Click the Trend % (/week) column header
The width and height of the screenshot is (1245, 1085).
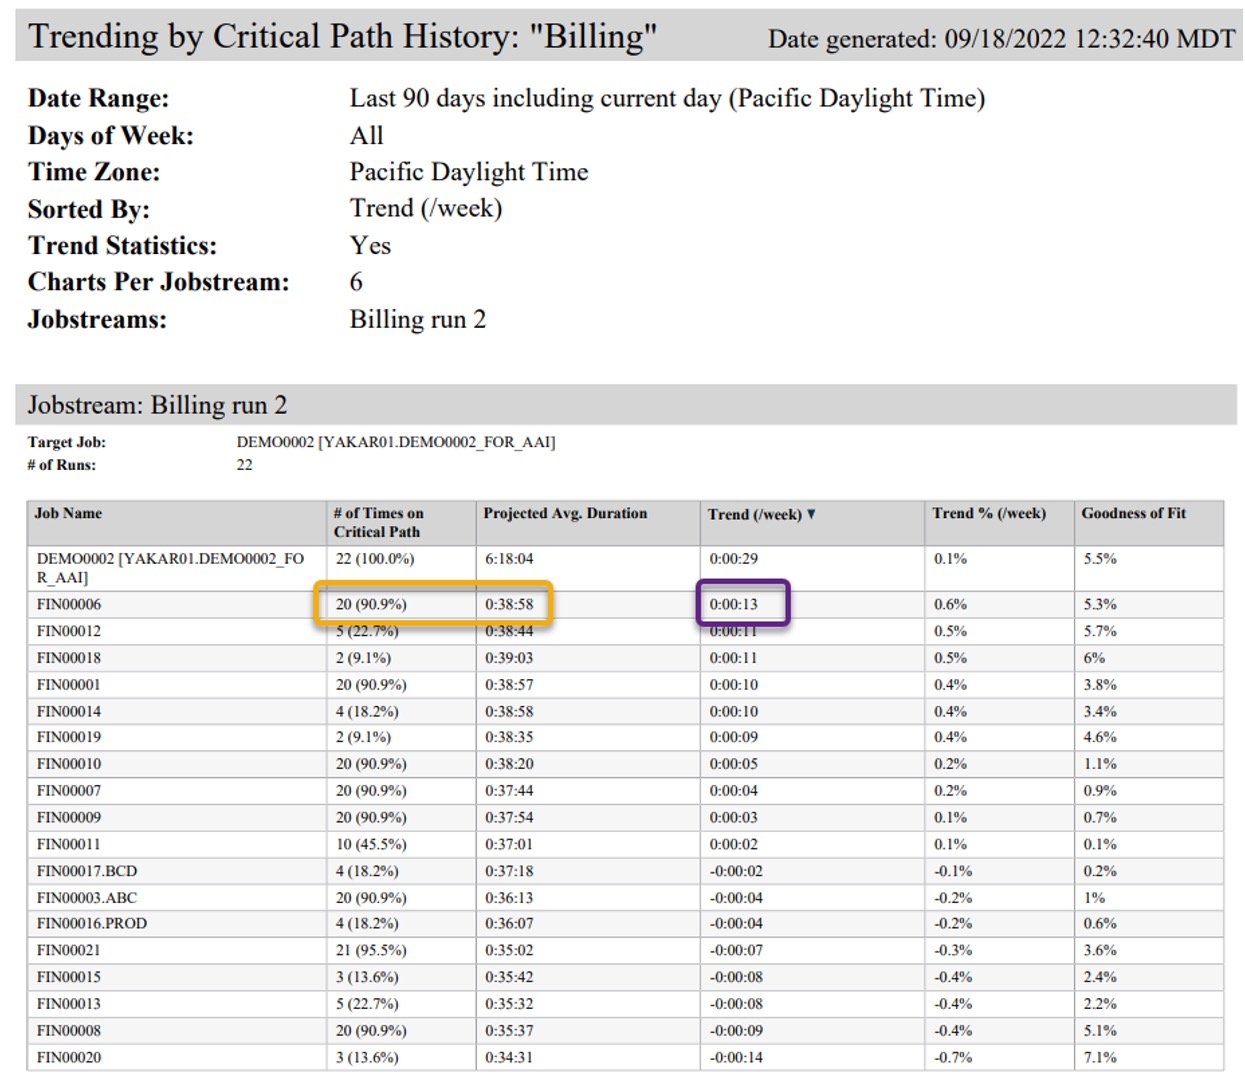click(988, 513)
